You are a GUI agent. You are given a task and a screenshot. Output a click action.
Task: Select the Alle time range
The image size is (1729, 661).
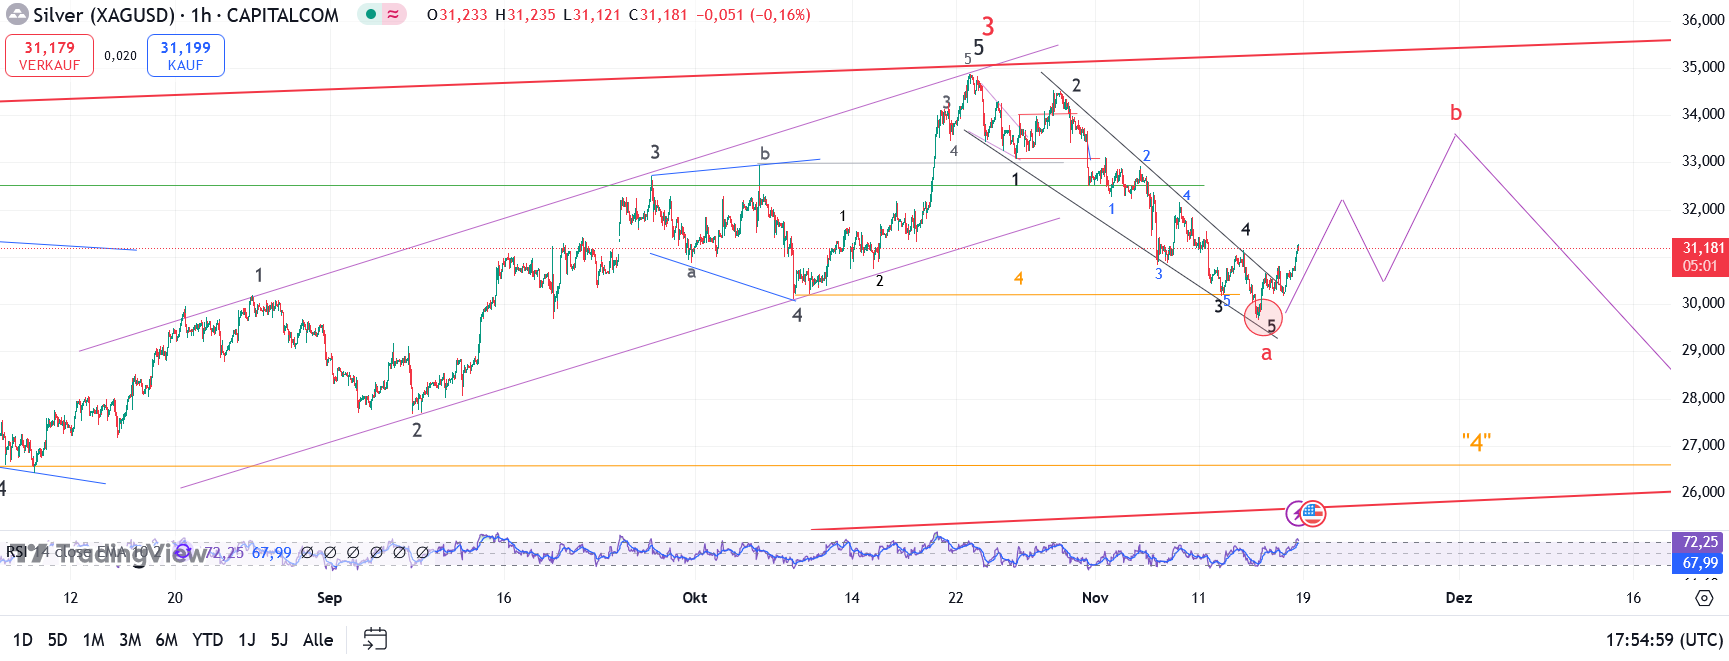pyautogui.click(x=318, y=640)
